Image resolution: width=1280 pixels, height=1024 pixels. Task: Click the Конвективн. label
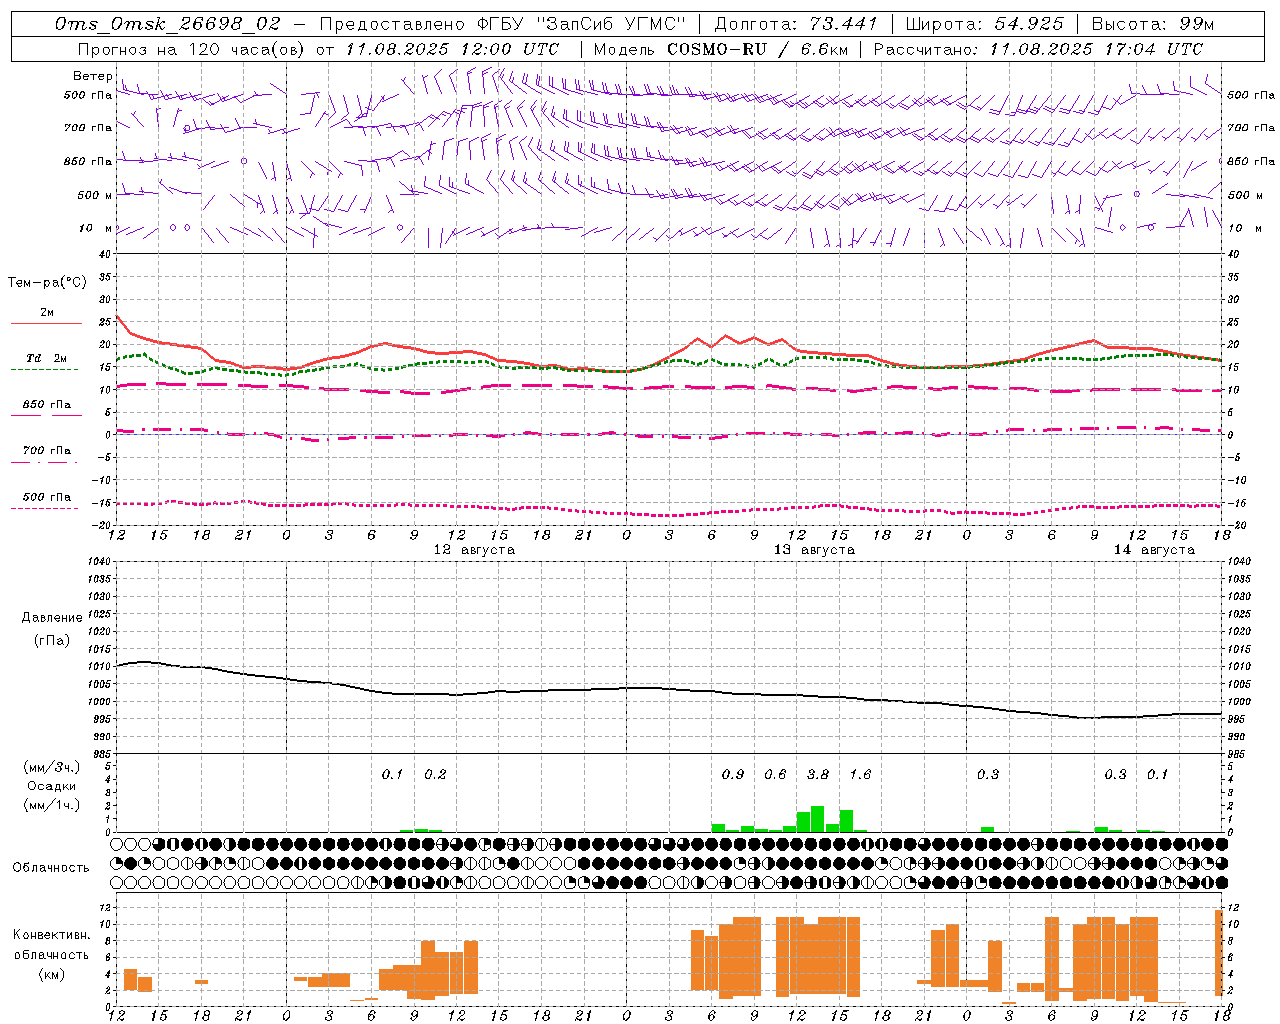tap(52, 935)
